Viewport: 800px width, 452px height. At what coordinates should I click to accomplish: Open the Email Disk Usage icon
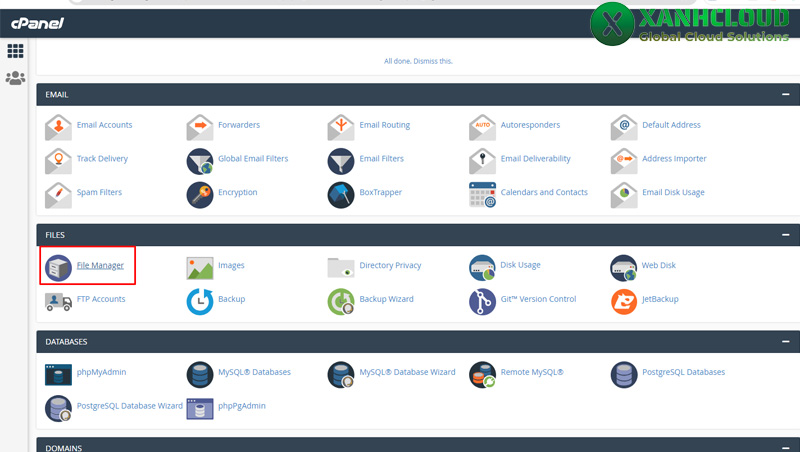click(623, 195)
